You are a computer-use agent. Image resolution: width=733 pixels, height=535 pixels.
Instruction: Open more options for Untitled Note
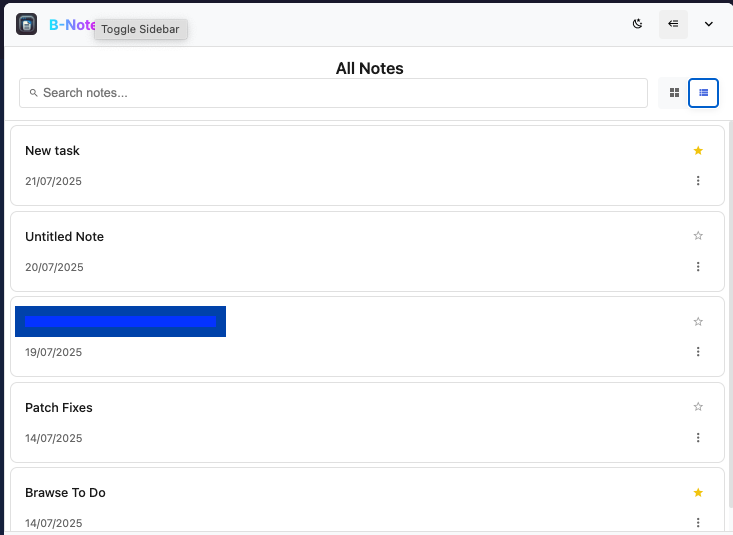tap(698, 267)
